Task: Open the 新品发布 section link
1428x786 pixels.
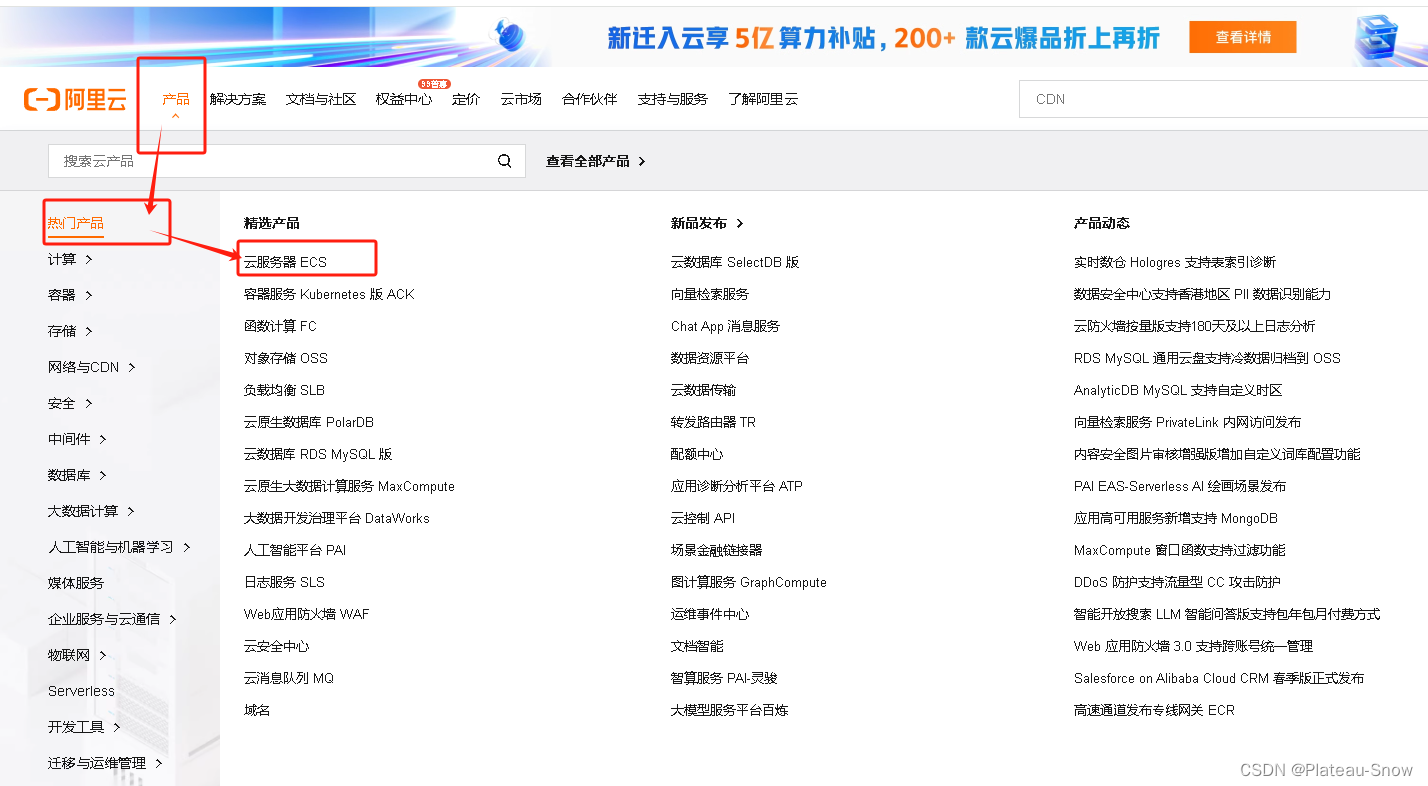Action: [x=707, y=223]
